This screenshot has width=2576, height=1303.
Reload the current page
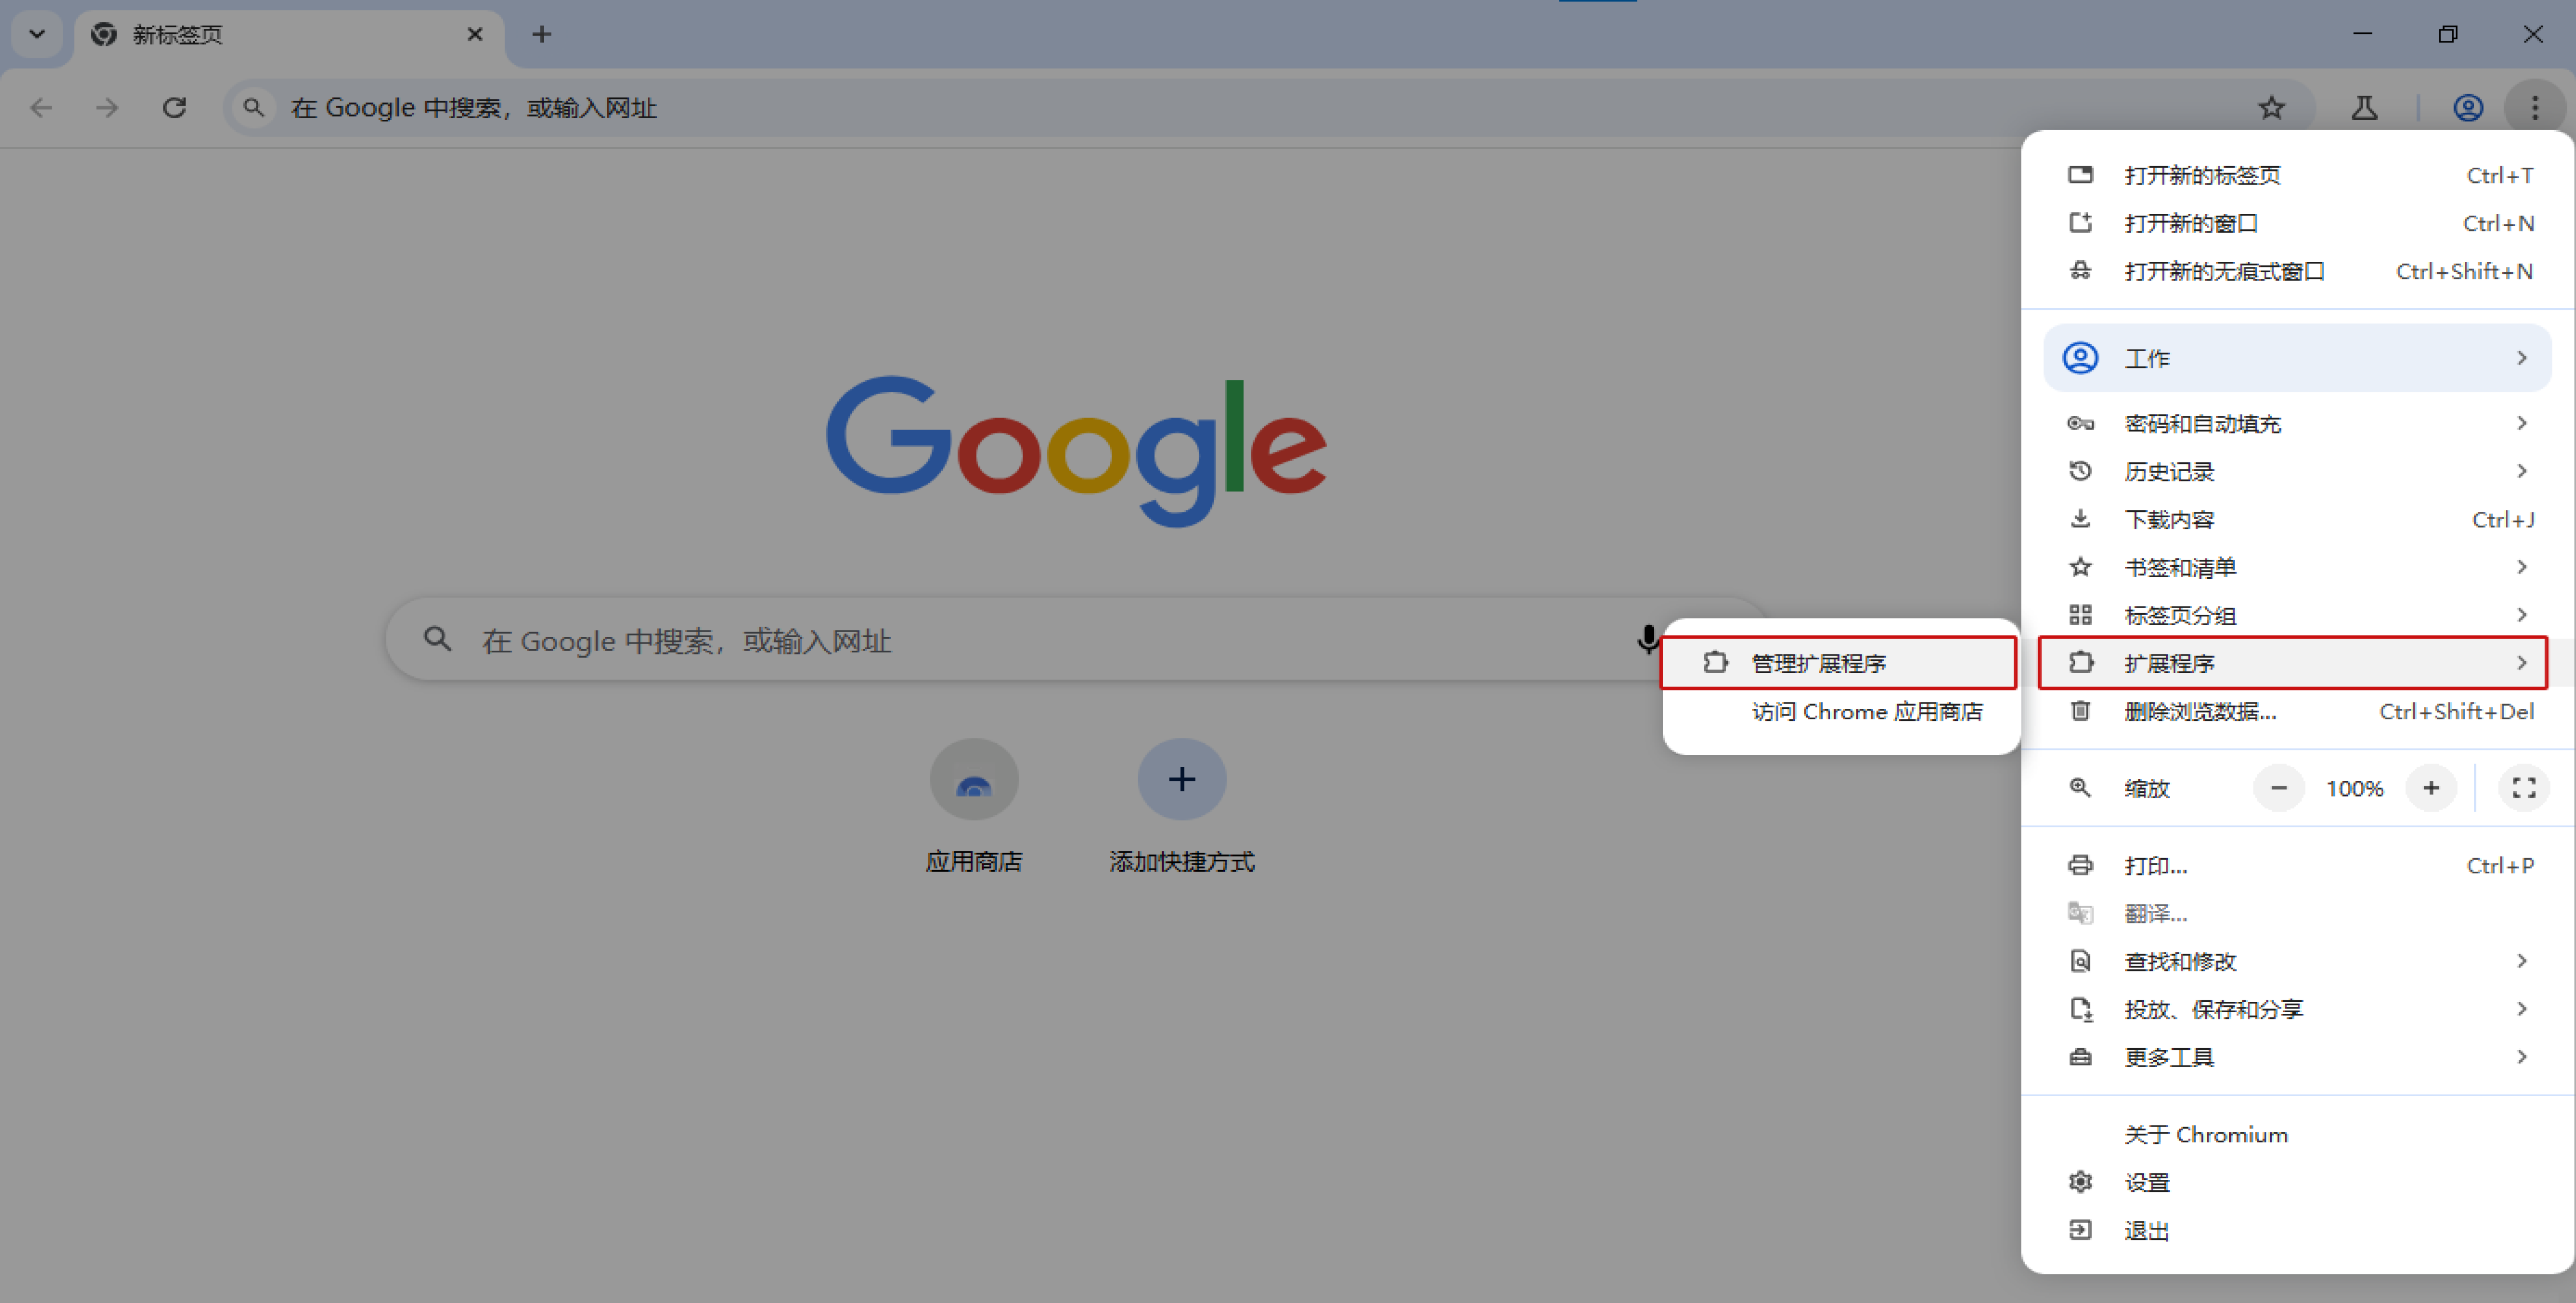coord(175,107)
